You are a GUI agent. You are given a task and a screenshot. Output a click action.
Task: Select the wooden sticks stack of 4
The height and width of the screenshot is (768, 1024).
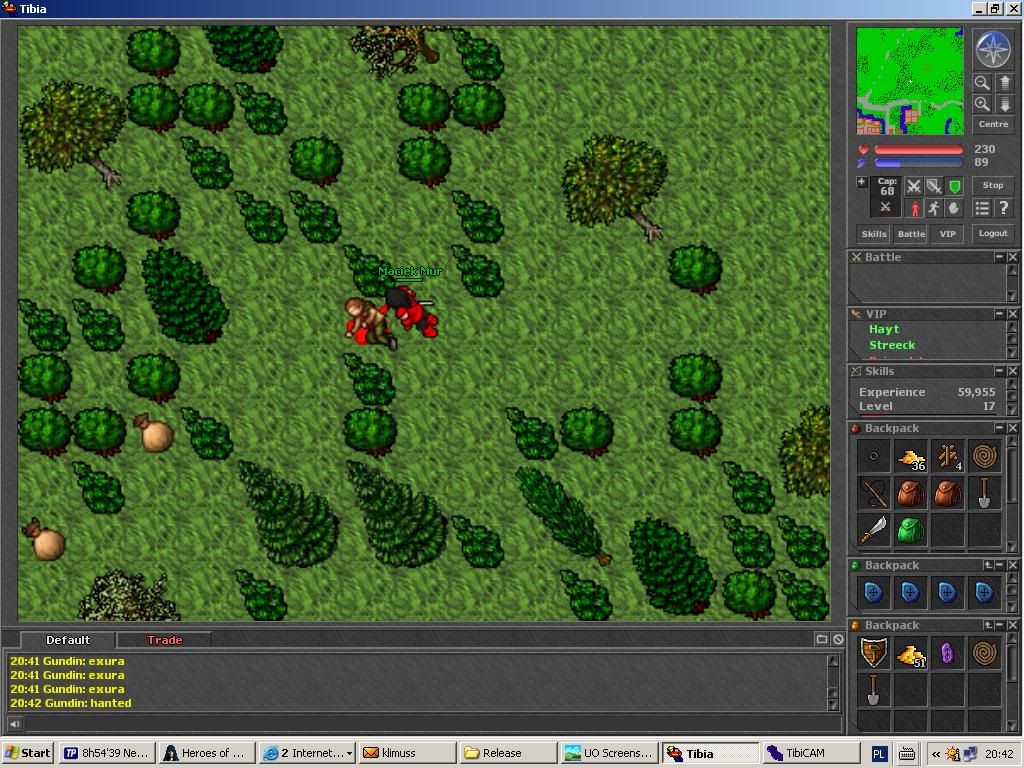[x=948, y=457]
